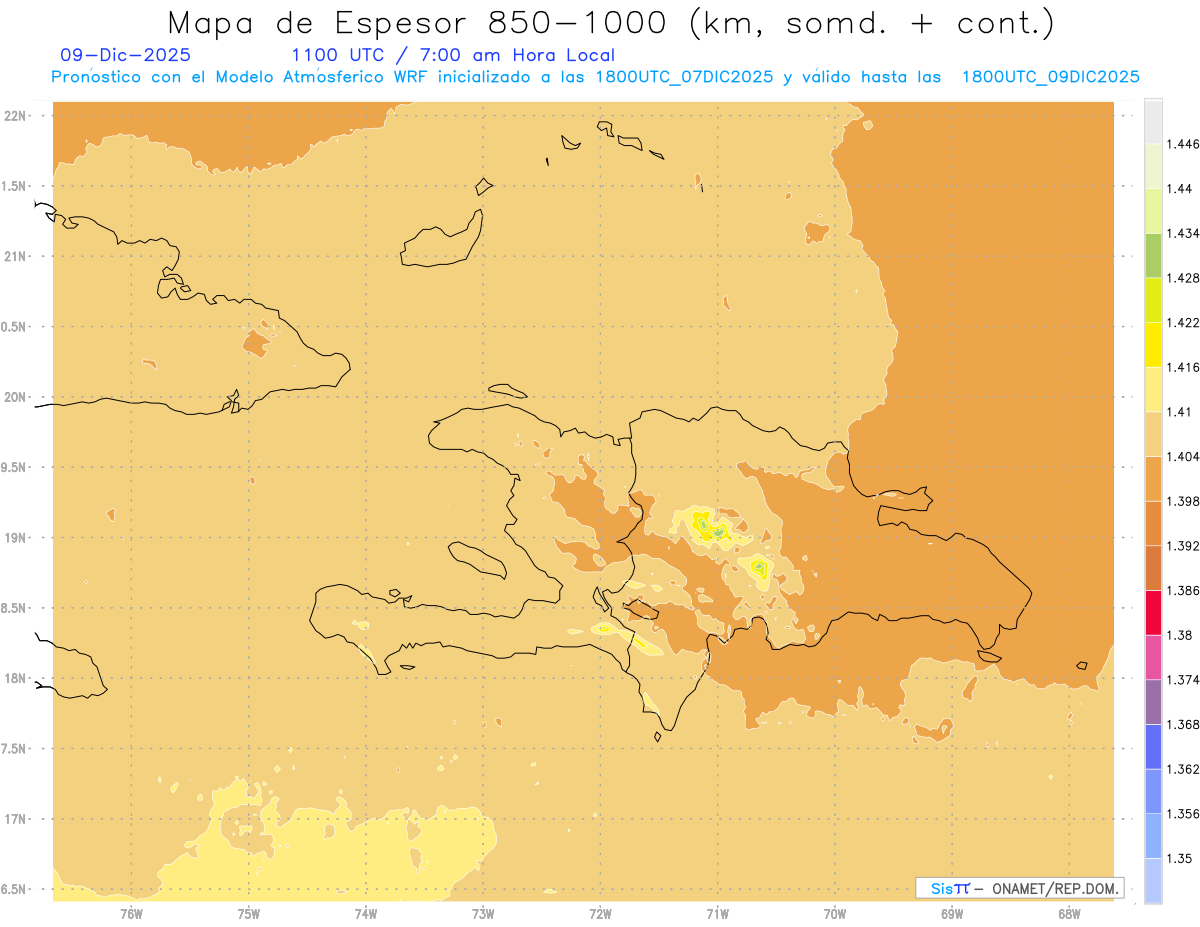Click the legend value '1.404'
The image size is (1200, 927).
pyautogui.click(x=1183, y=457)
